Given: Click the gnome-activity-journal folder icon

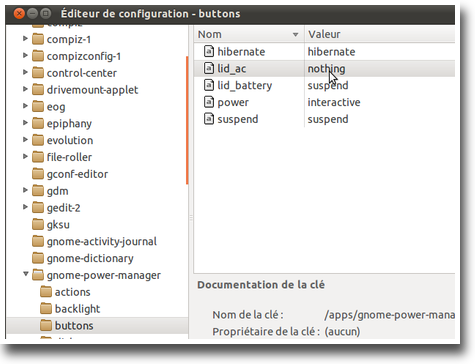Looking at the screenshot, I should (38, 241).
